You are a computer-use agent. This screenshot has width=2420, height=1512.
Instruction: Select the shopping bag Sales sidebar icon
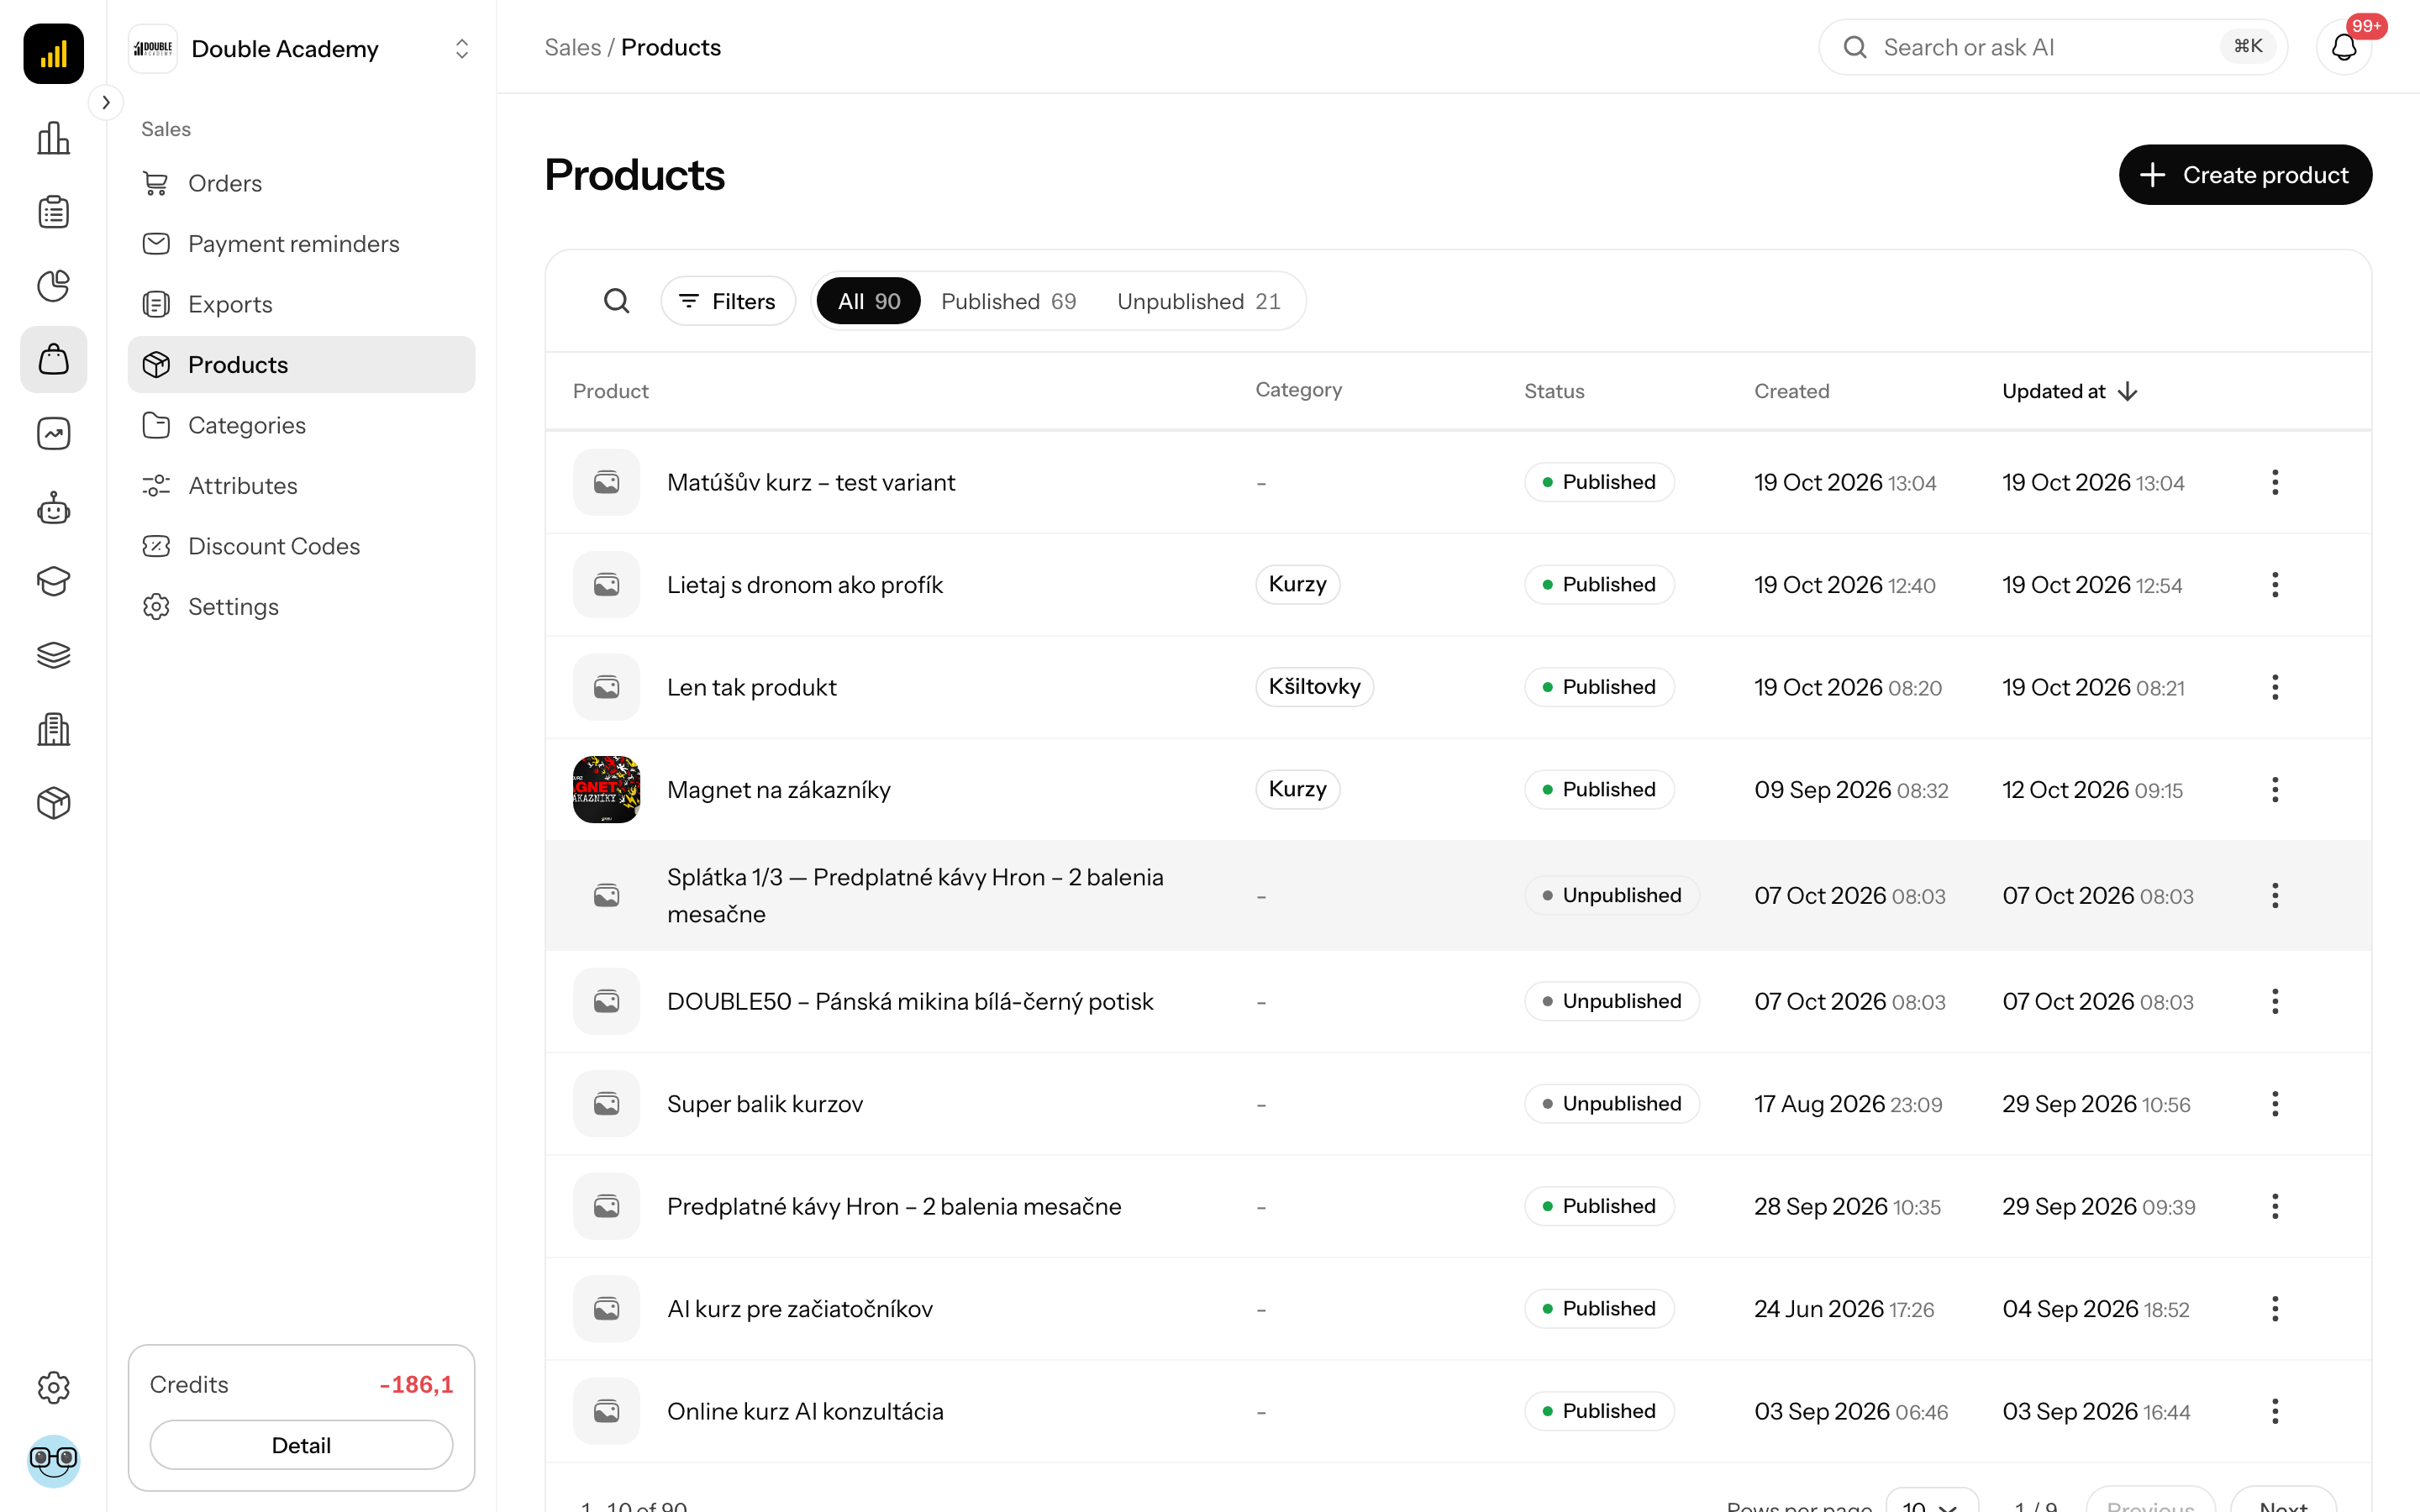pyautogui.click(x=53, y=359)
